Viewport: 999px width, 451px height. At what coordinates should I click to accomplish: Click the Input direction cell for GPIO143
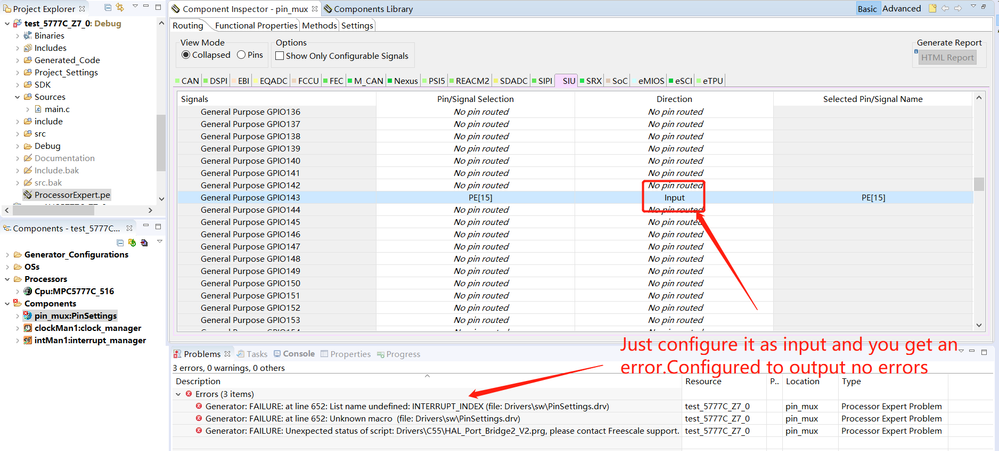click(x=674, y=197)
